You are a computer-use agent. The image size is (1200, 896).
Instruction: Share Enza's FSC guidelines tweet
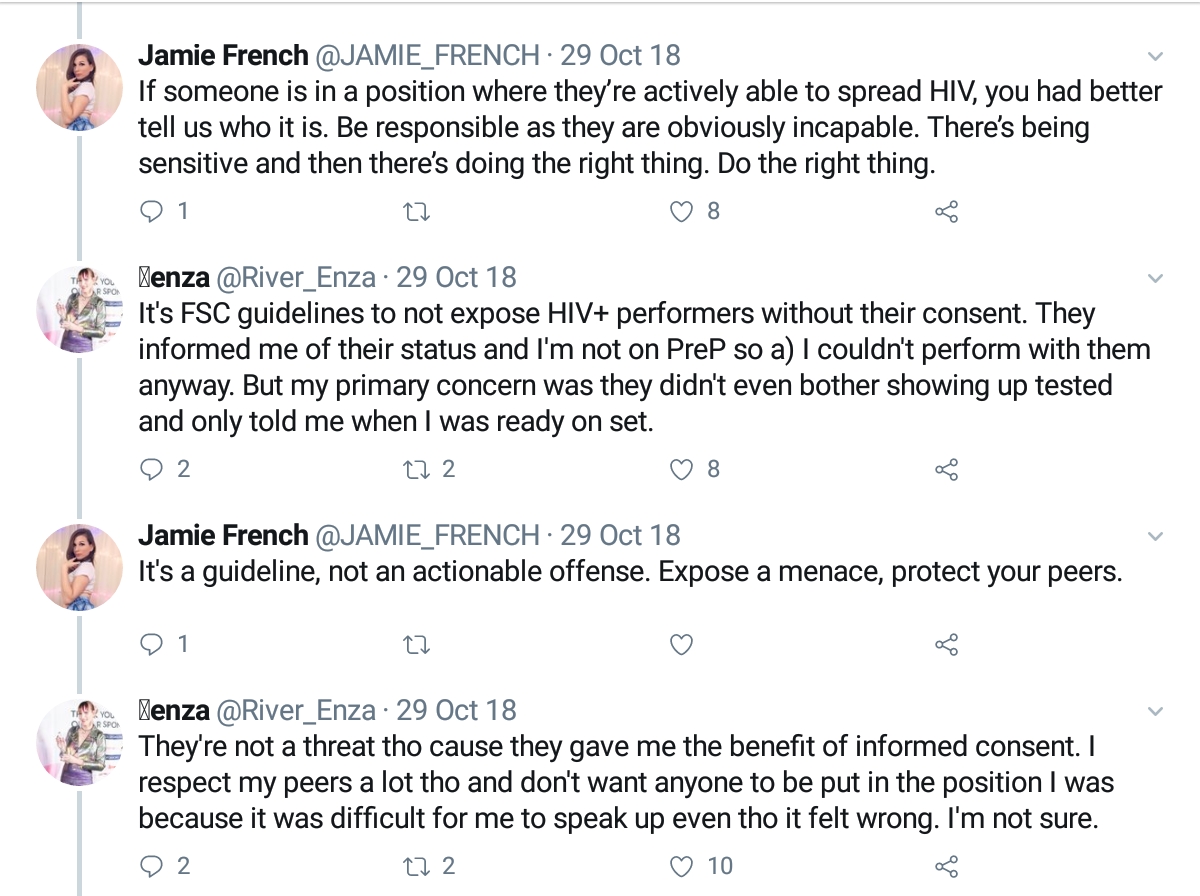click(x=946, y=469)
